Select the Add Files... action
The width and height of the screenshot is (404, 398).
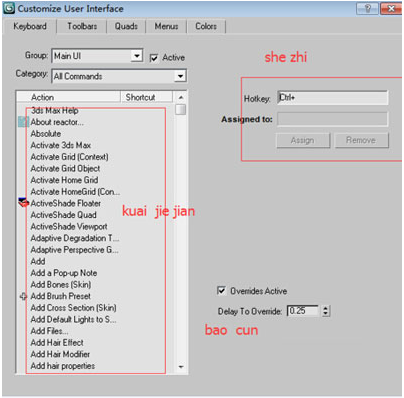[49, 331]
